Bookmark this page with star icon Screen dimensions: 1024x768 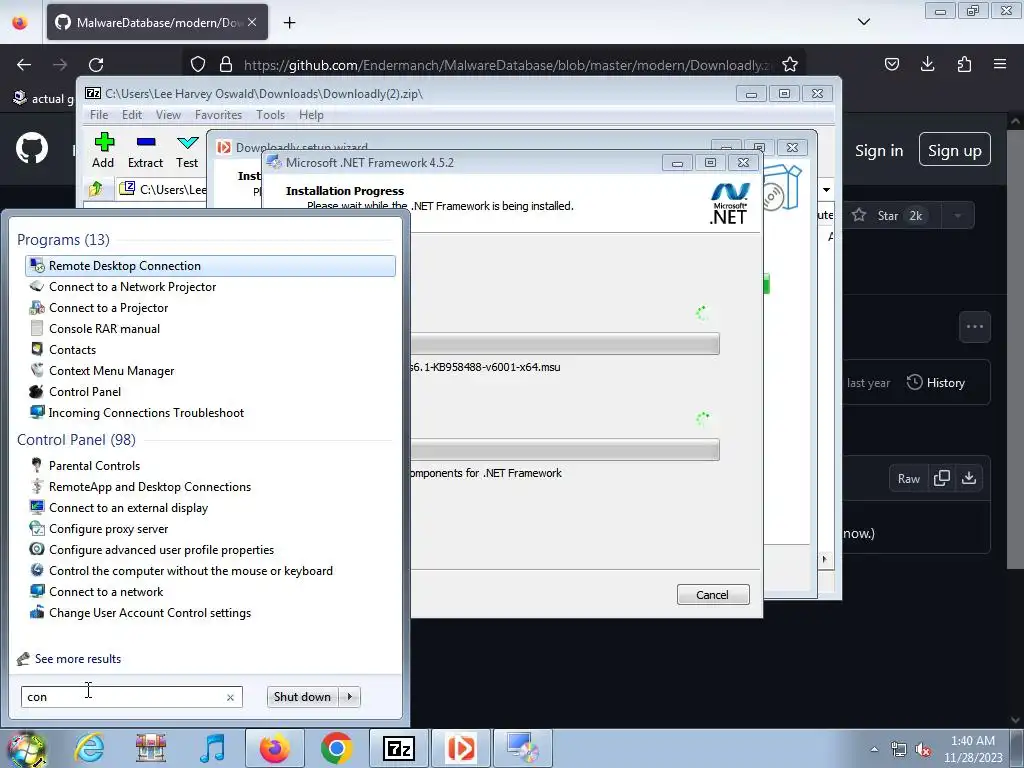pyautogui.click(x=790, y=64)
